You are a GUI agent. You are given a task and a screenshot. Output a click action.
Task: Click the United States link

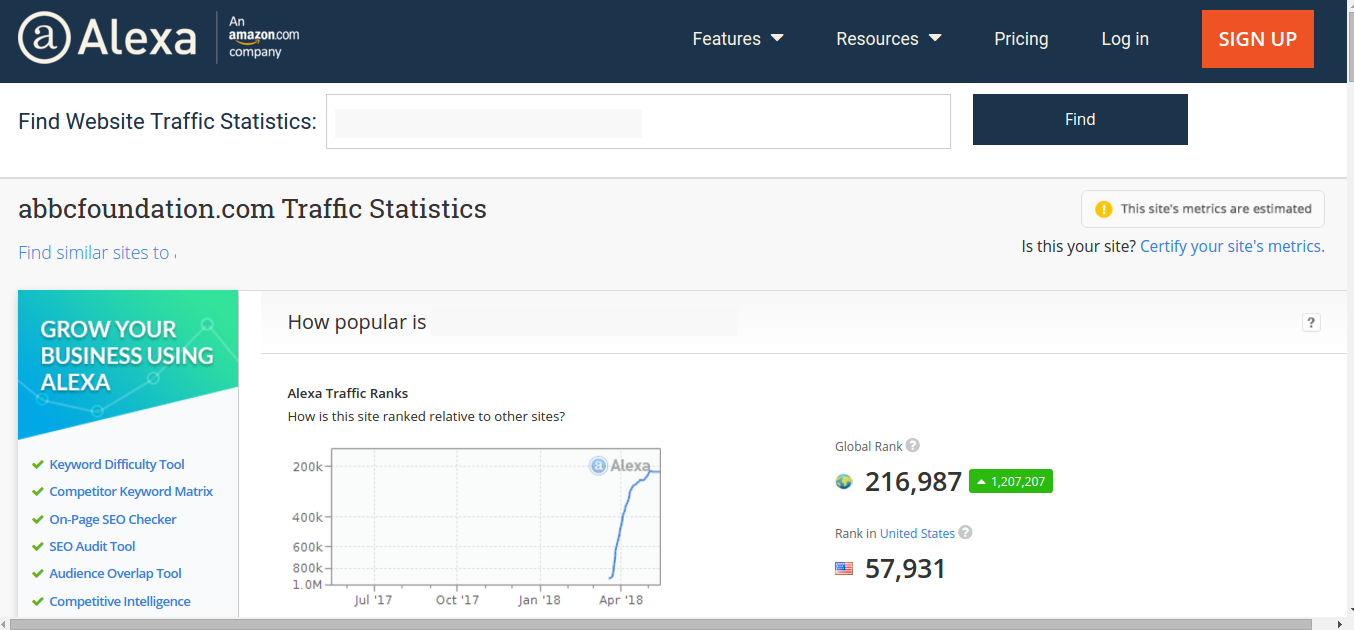pyautogui.click(x=917, y=533)
